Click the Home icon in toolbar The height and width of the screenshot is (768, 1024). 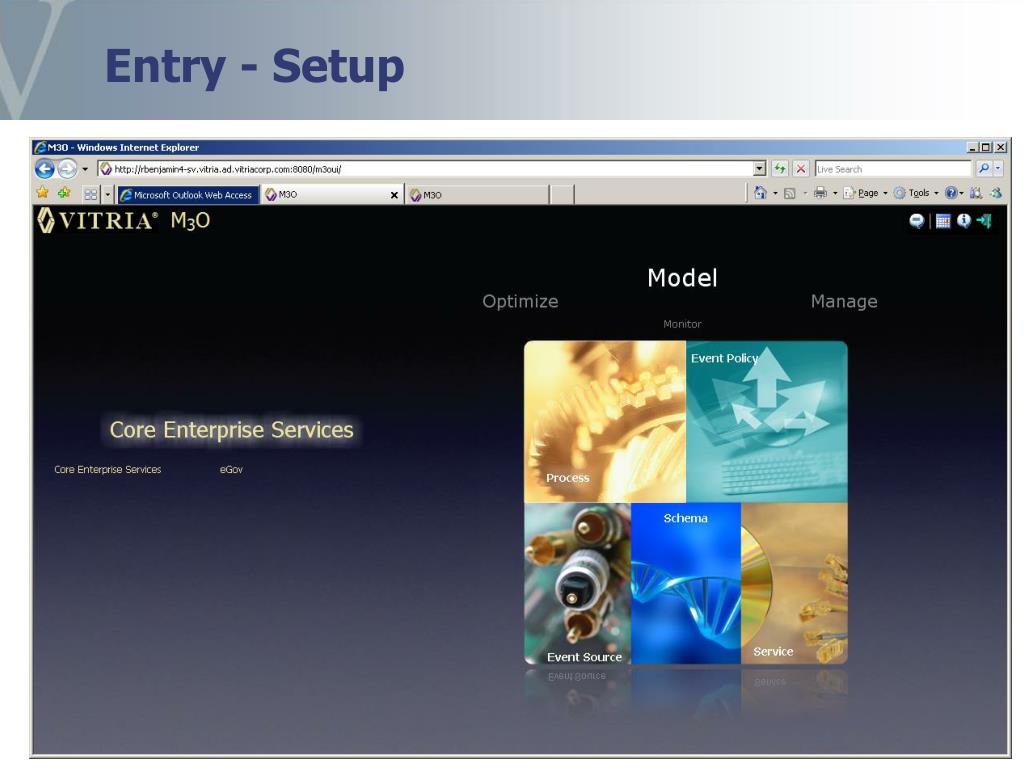coord(760,193)
